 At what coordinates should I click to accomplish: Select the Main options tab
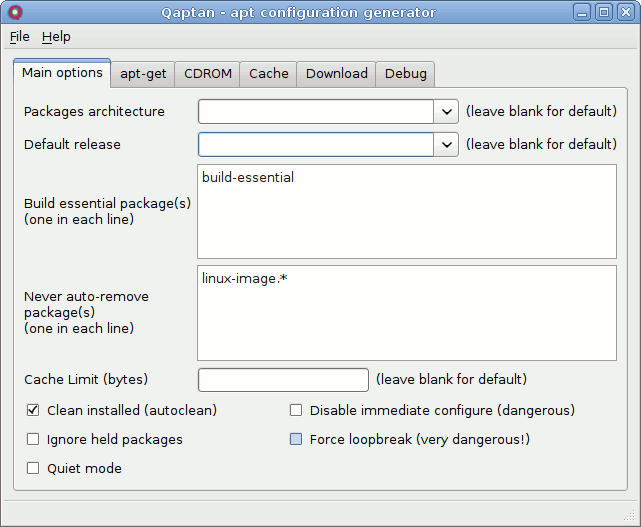pos(62,73)
